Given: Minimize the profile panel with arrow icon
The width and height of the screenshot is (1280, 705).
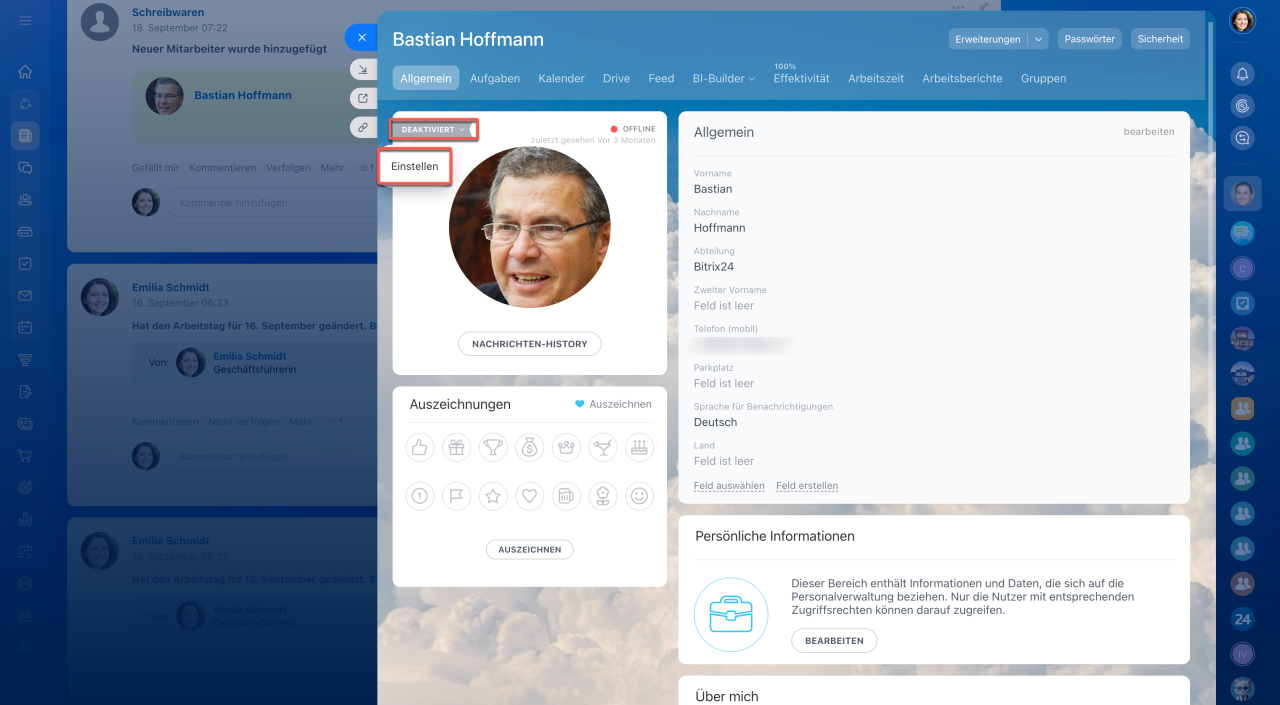Looking at the screenshot, I should click(361, 69).
